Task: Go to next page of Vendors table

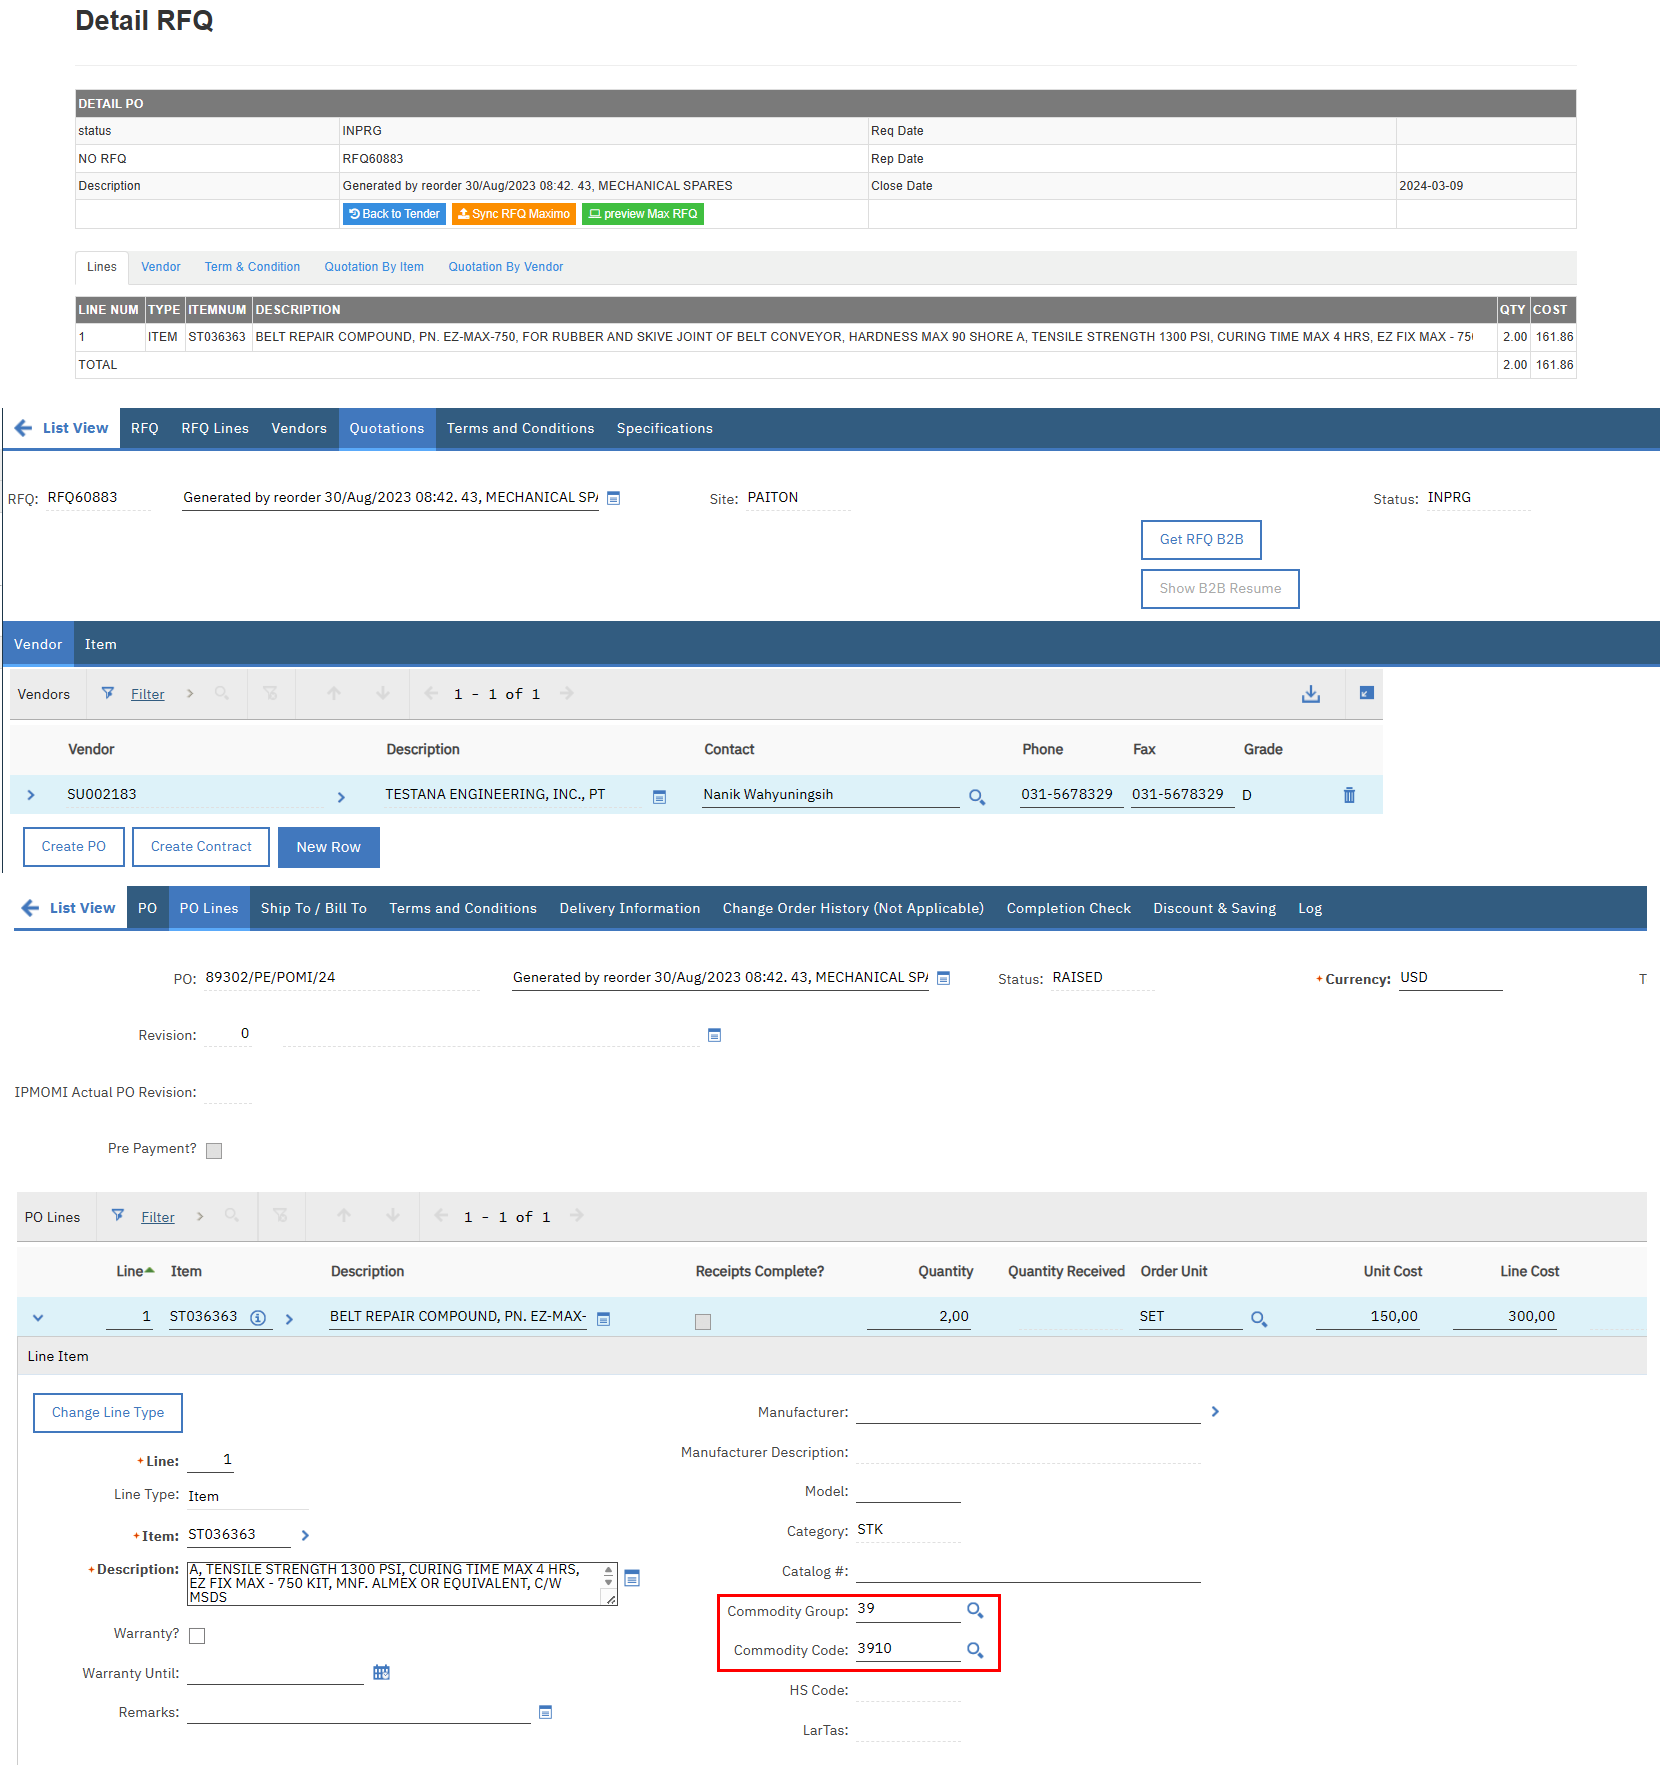Action: point(567,693)
